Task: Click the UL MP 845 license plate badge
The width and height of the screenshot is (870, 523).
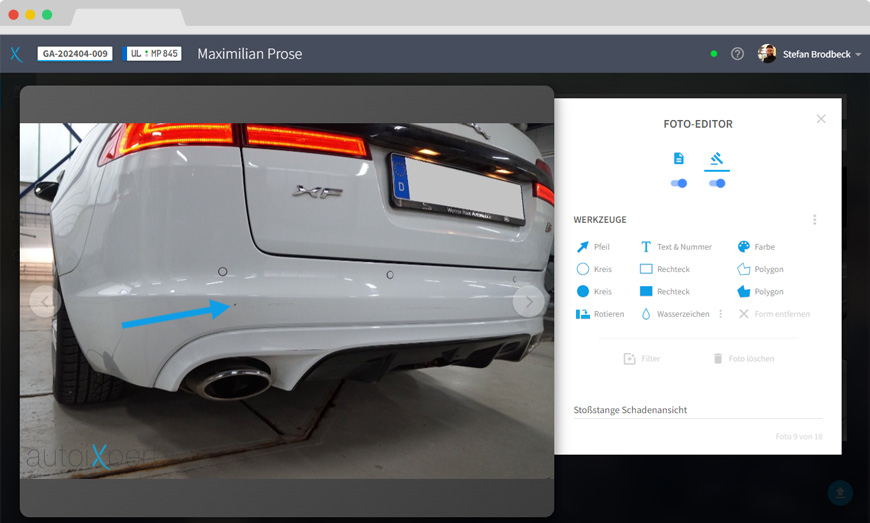Action: click(154, 54)
